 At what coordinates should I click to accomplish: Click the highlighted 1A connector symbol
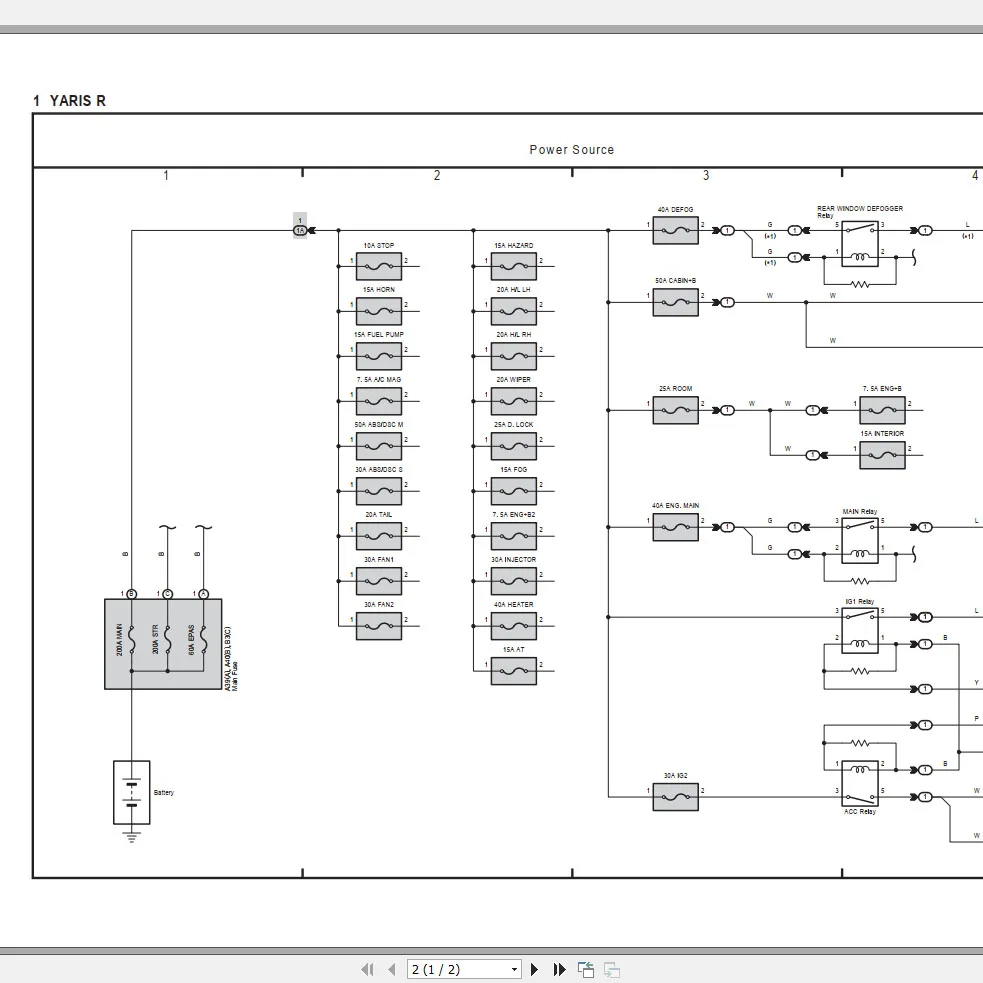[x=300, y=231]
